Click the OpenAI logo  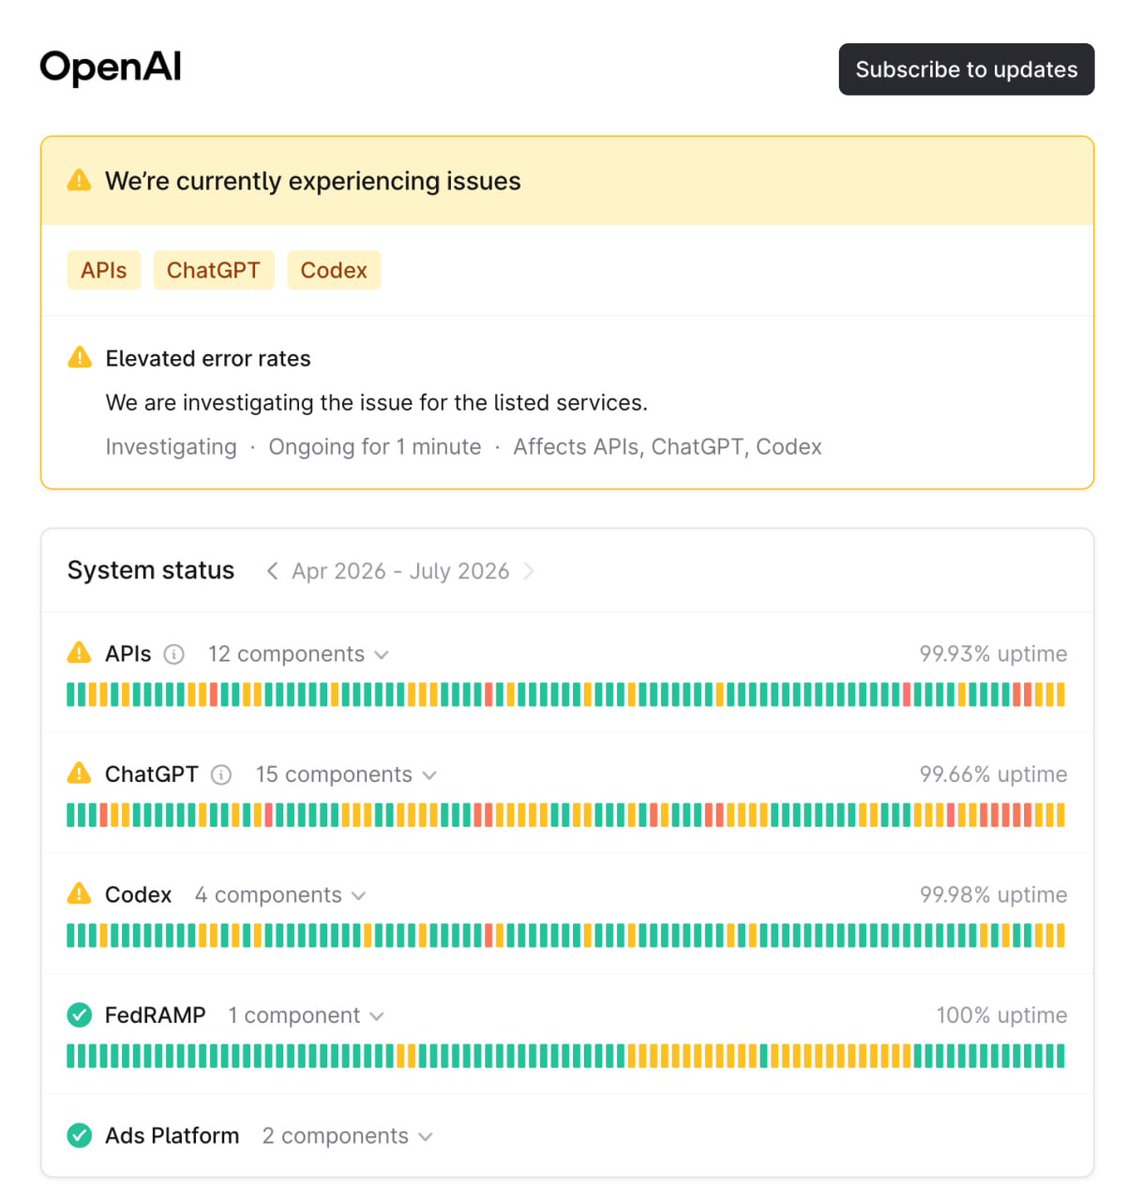click(x=111, y=67)
